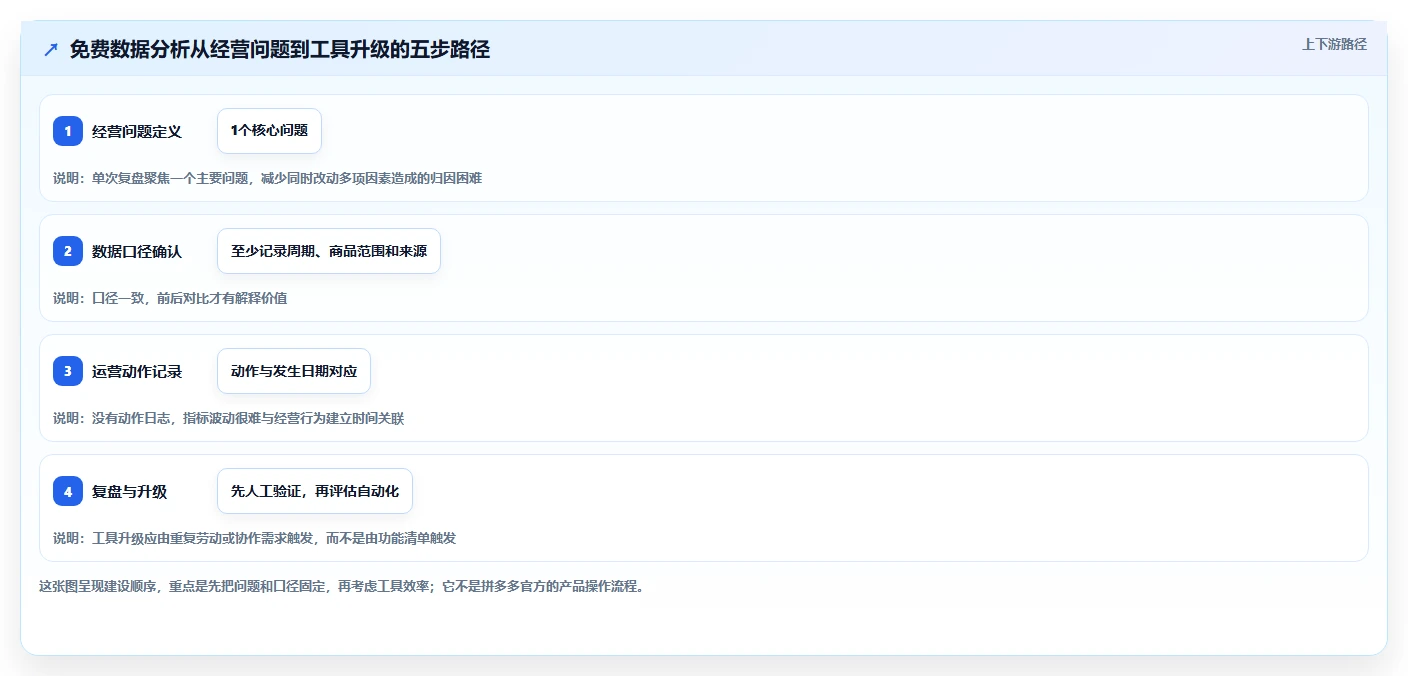Click the 数据口径确认 step title
Image resolution: width=1408 pixels, height=676 pixels.
pos(137,251)
